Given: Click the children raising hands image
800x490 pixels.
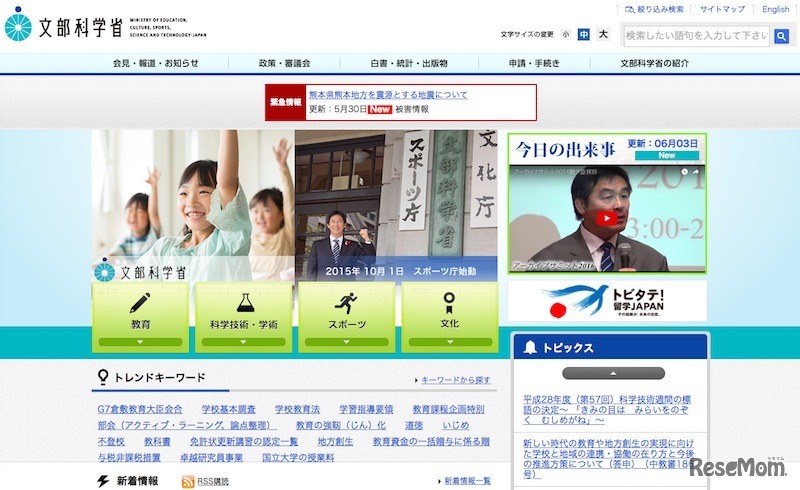Looking at the screenshot, I should pos(193,205).
